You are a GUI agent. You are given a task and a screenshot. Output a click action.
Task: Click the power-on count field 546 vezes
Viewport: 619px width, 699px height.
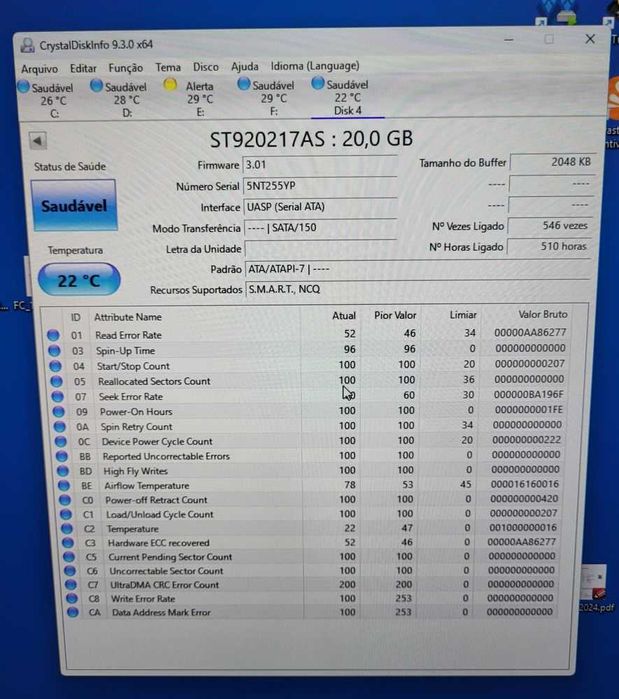click(551, 226)
